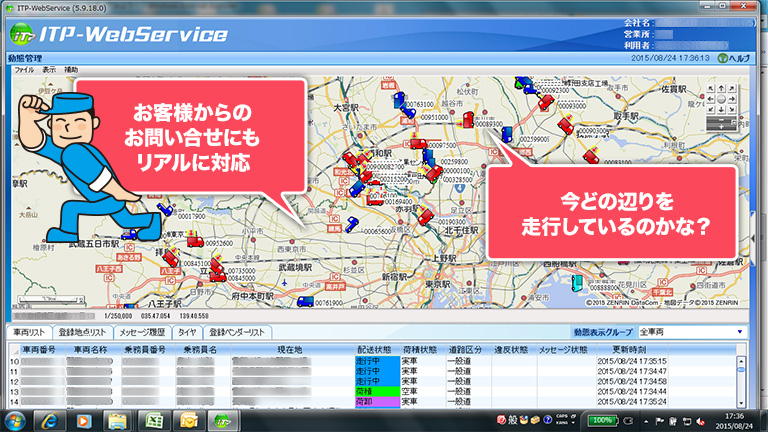Switch to タイヤ tab
The height and width of the screenshot is (432, 768).
coord(187,332)
